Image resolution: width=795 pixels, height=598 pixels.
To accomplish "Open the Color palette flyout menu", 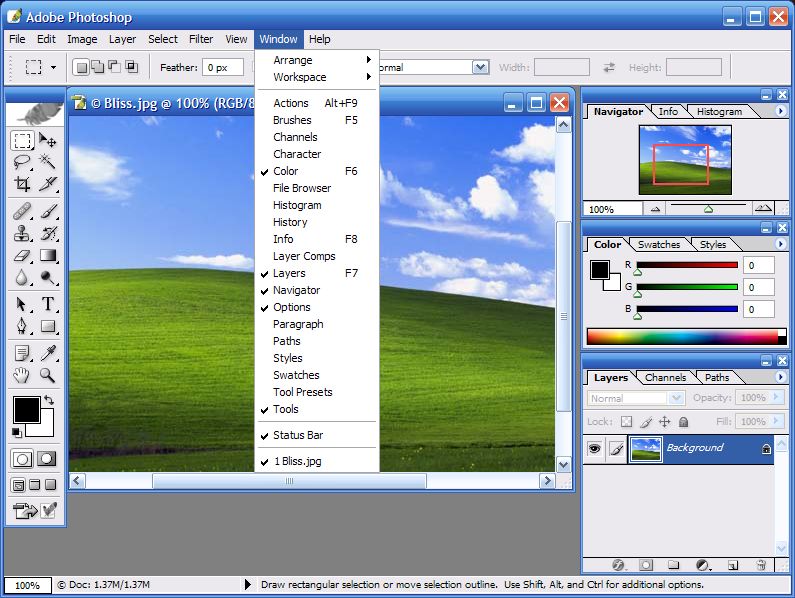I will coord(780,244).
